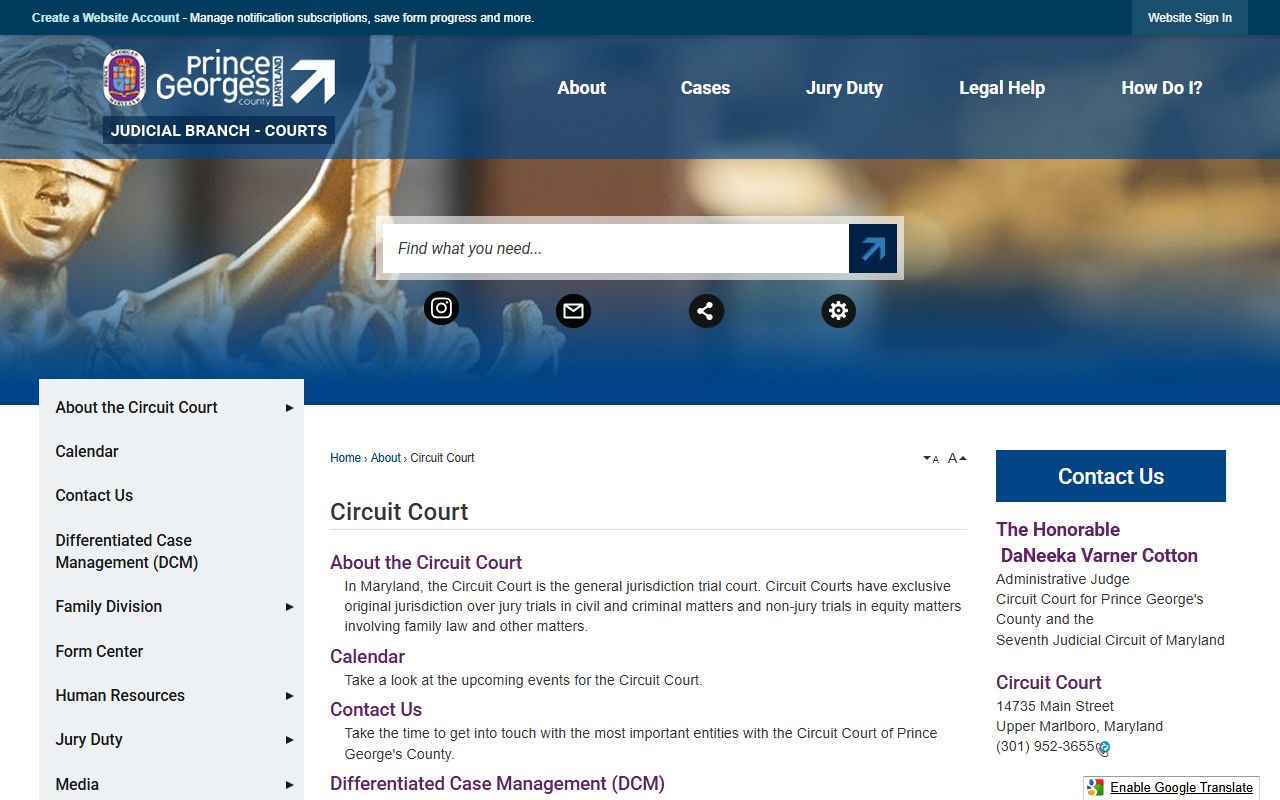1280x800 pixels.
Task: Open the Differentiated Case Management heading link in the main content
Action: pos(497,784)
